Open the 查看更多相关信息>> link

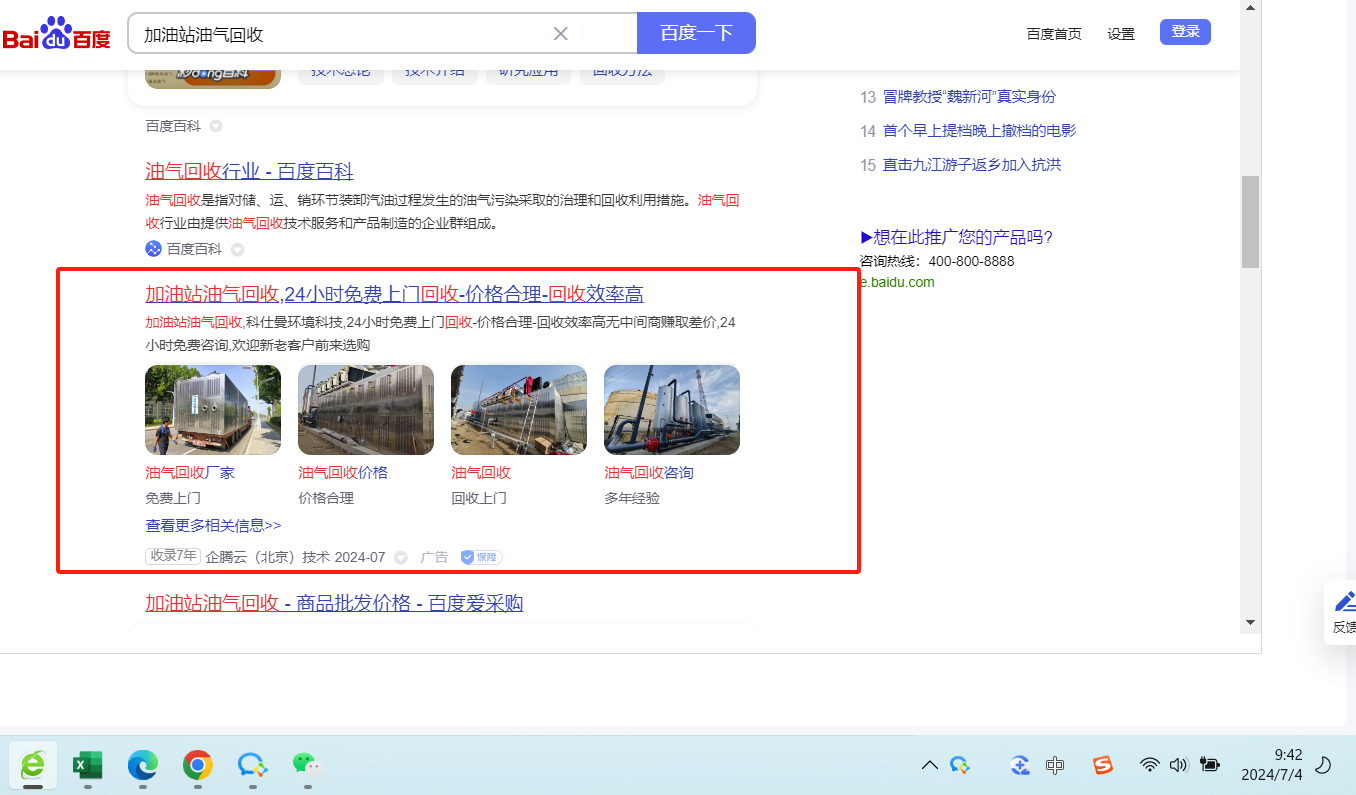(213, 525)
